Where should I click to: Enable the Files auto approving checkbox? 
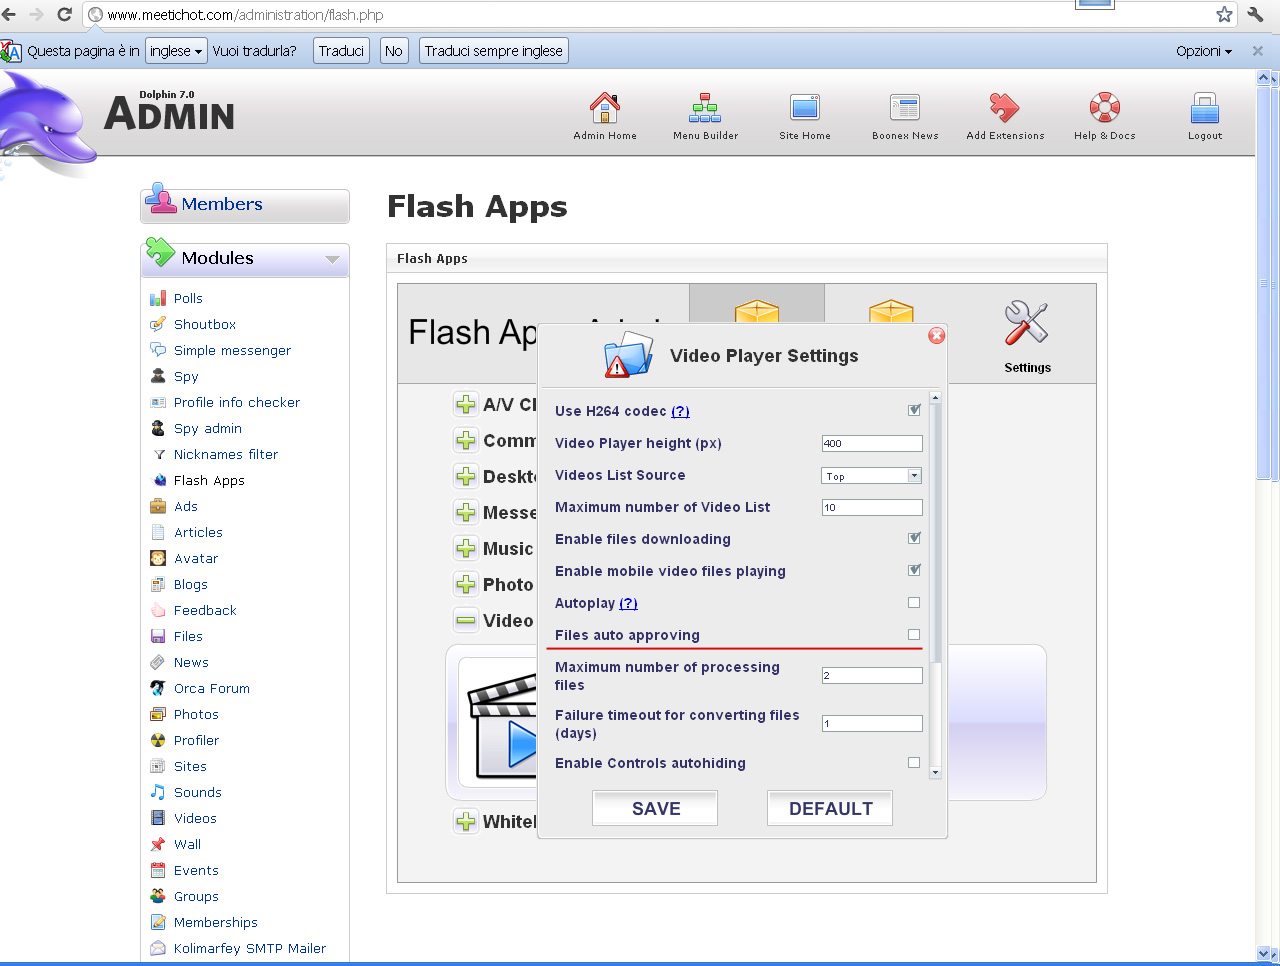pos(914,635)
